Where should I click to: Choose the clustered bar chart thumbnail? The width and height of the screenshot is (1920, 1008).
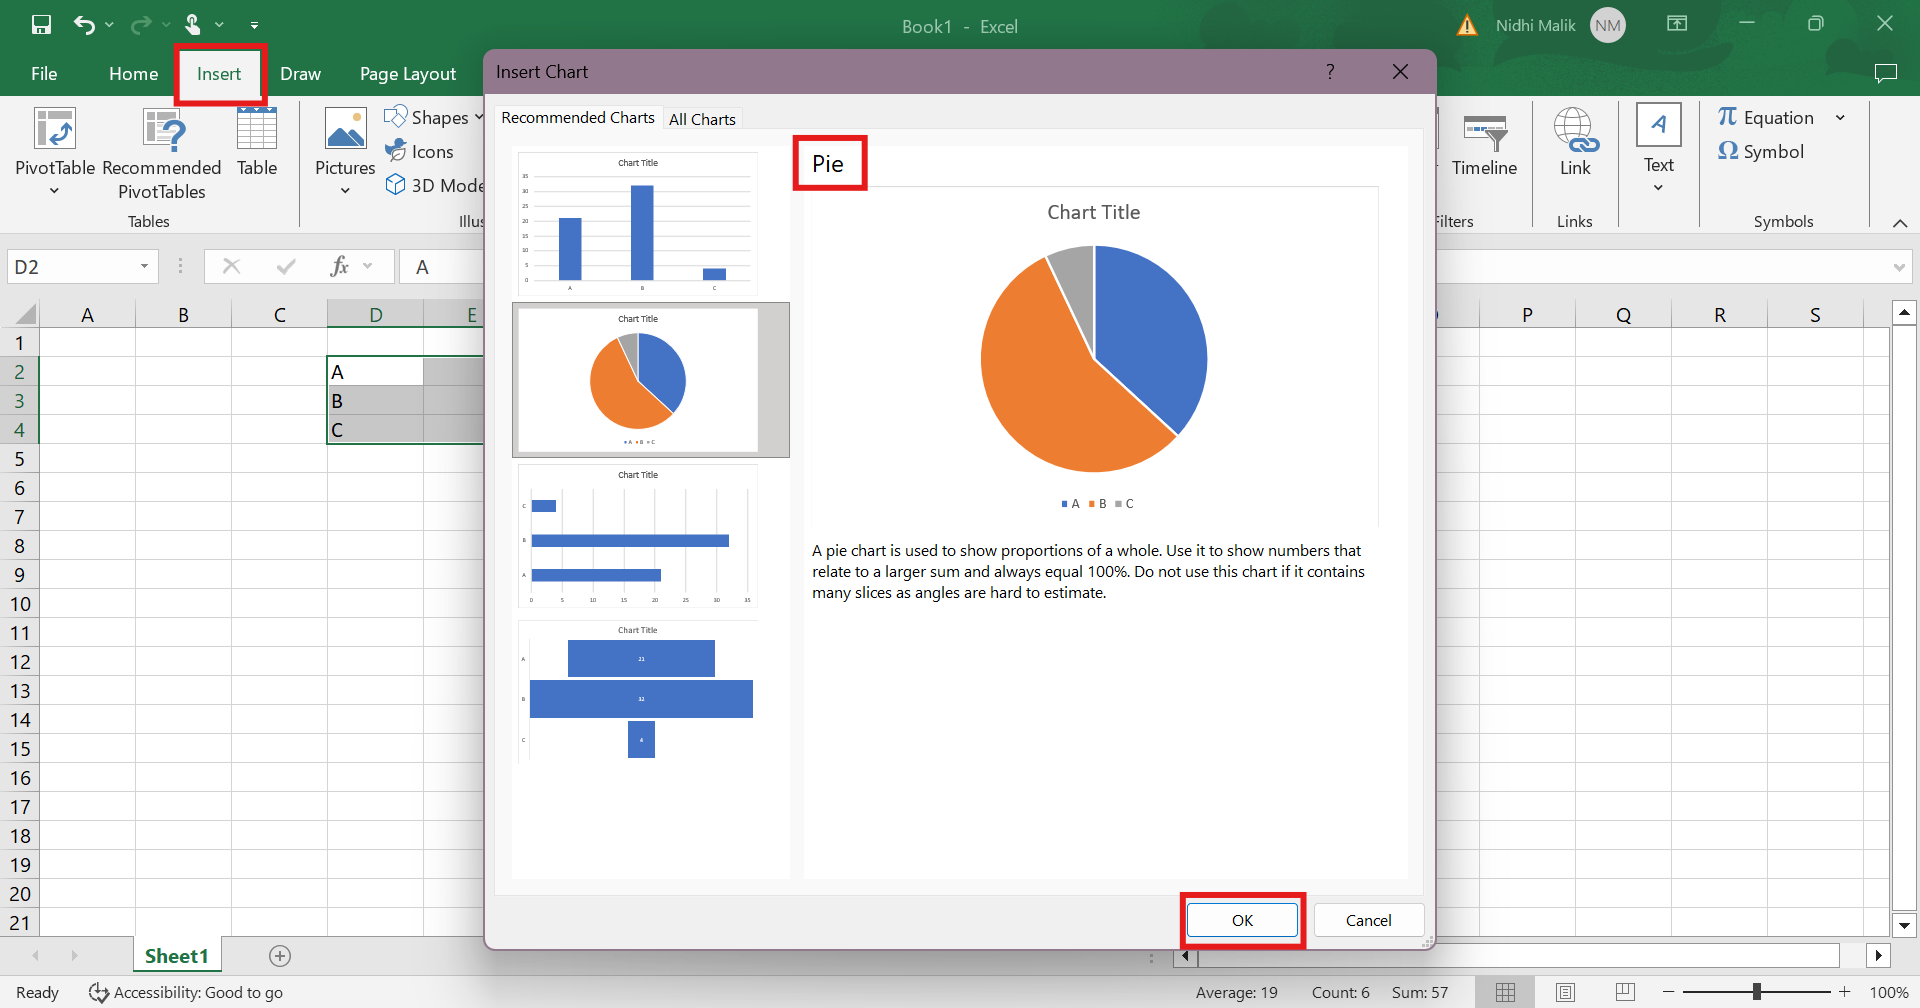(x=638, y=536)
